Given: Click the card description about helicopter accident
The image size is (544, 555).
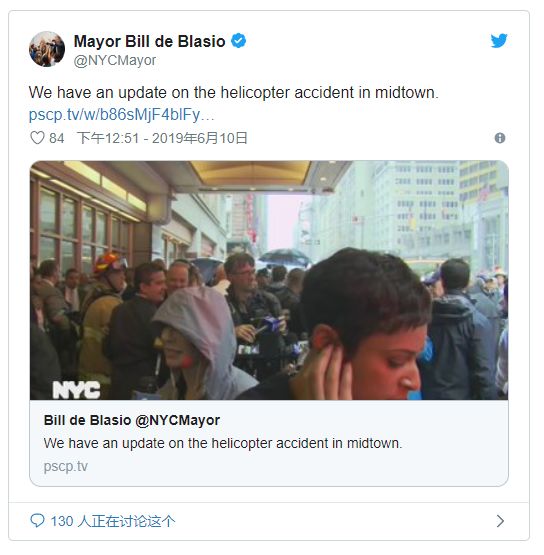Looking at the screenshot, I should [x=223, y=443].
